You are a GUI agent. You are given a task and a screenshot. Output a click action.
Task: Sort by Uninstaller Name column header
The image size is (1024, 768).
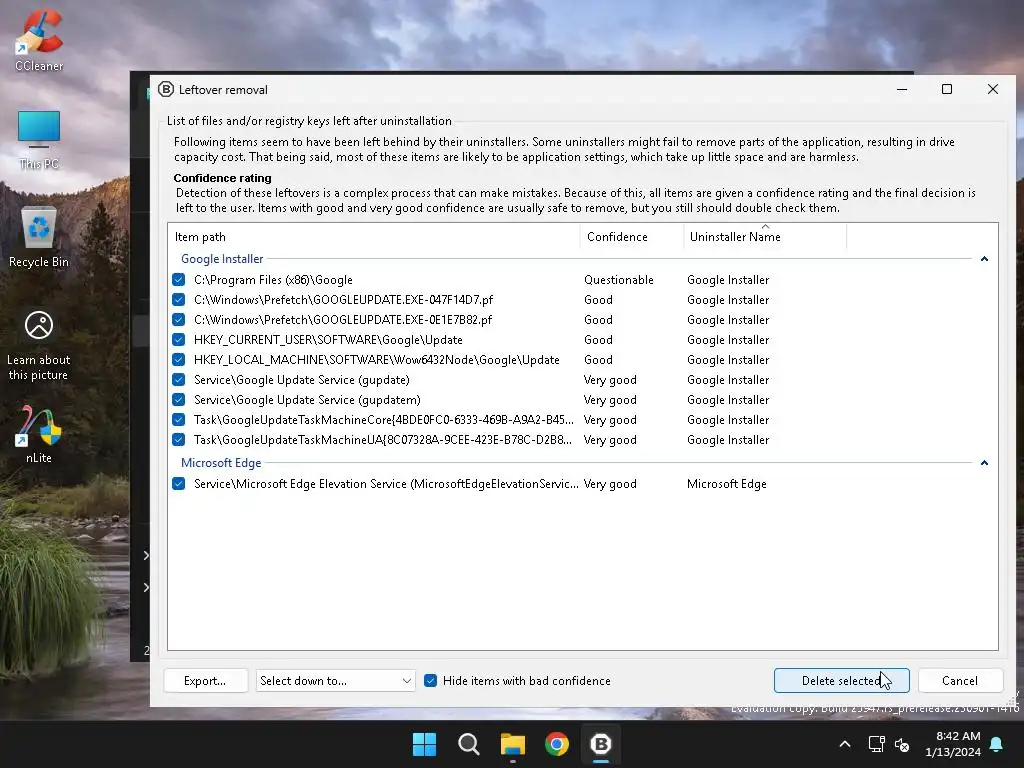click(x=765, y=236)
